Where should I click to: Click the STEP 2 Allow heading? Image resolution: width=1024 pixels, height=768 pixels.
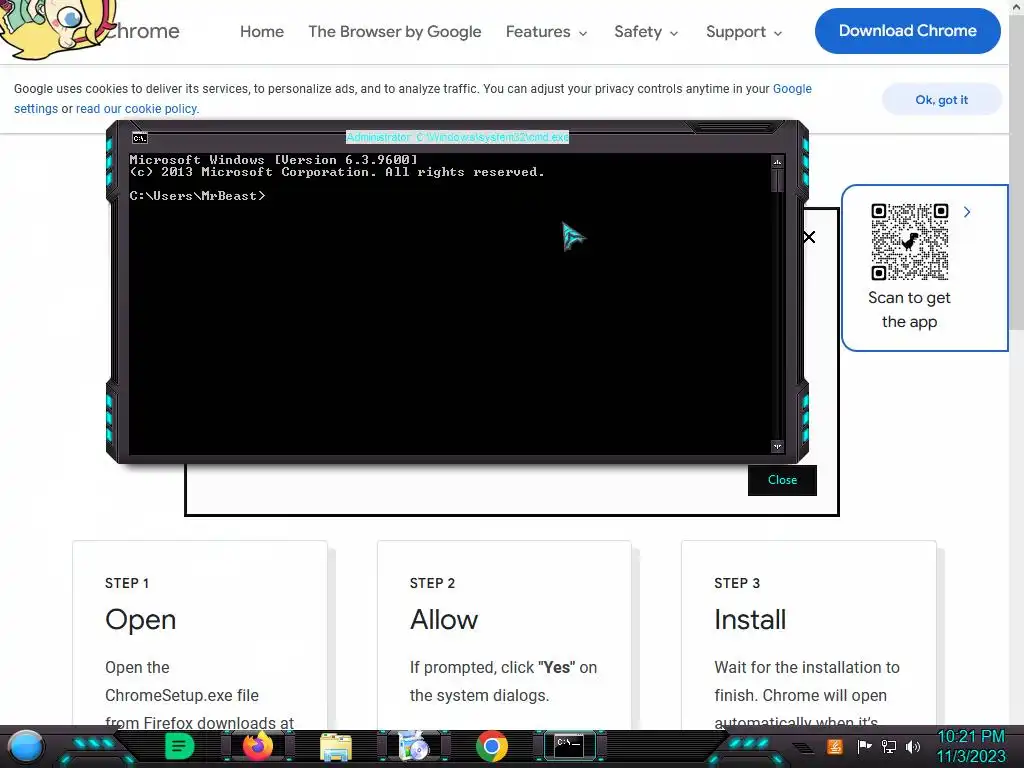click(x=444, y=619)
